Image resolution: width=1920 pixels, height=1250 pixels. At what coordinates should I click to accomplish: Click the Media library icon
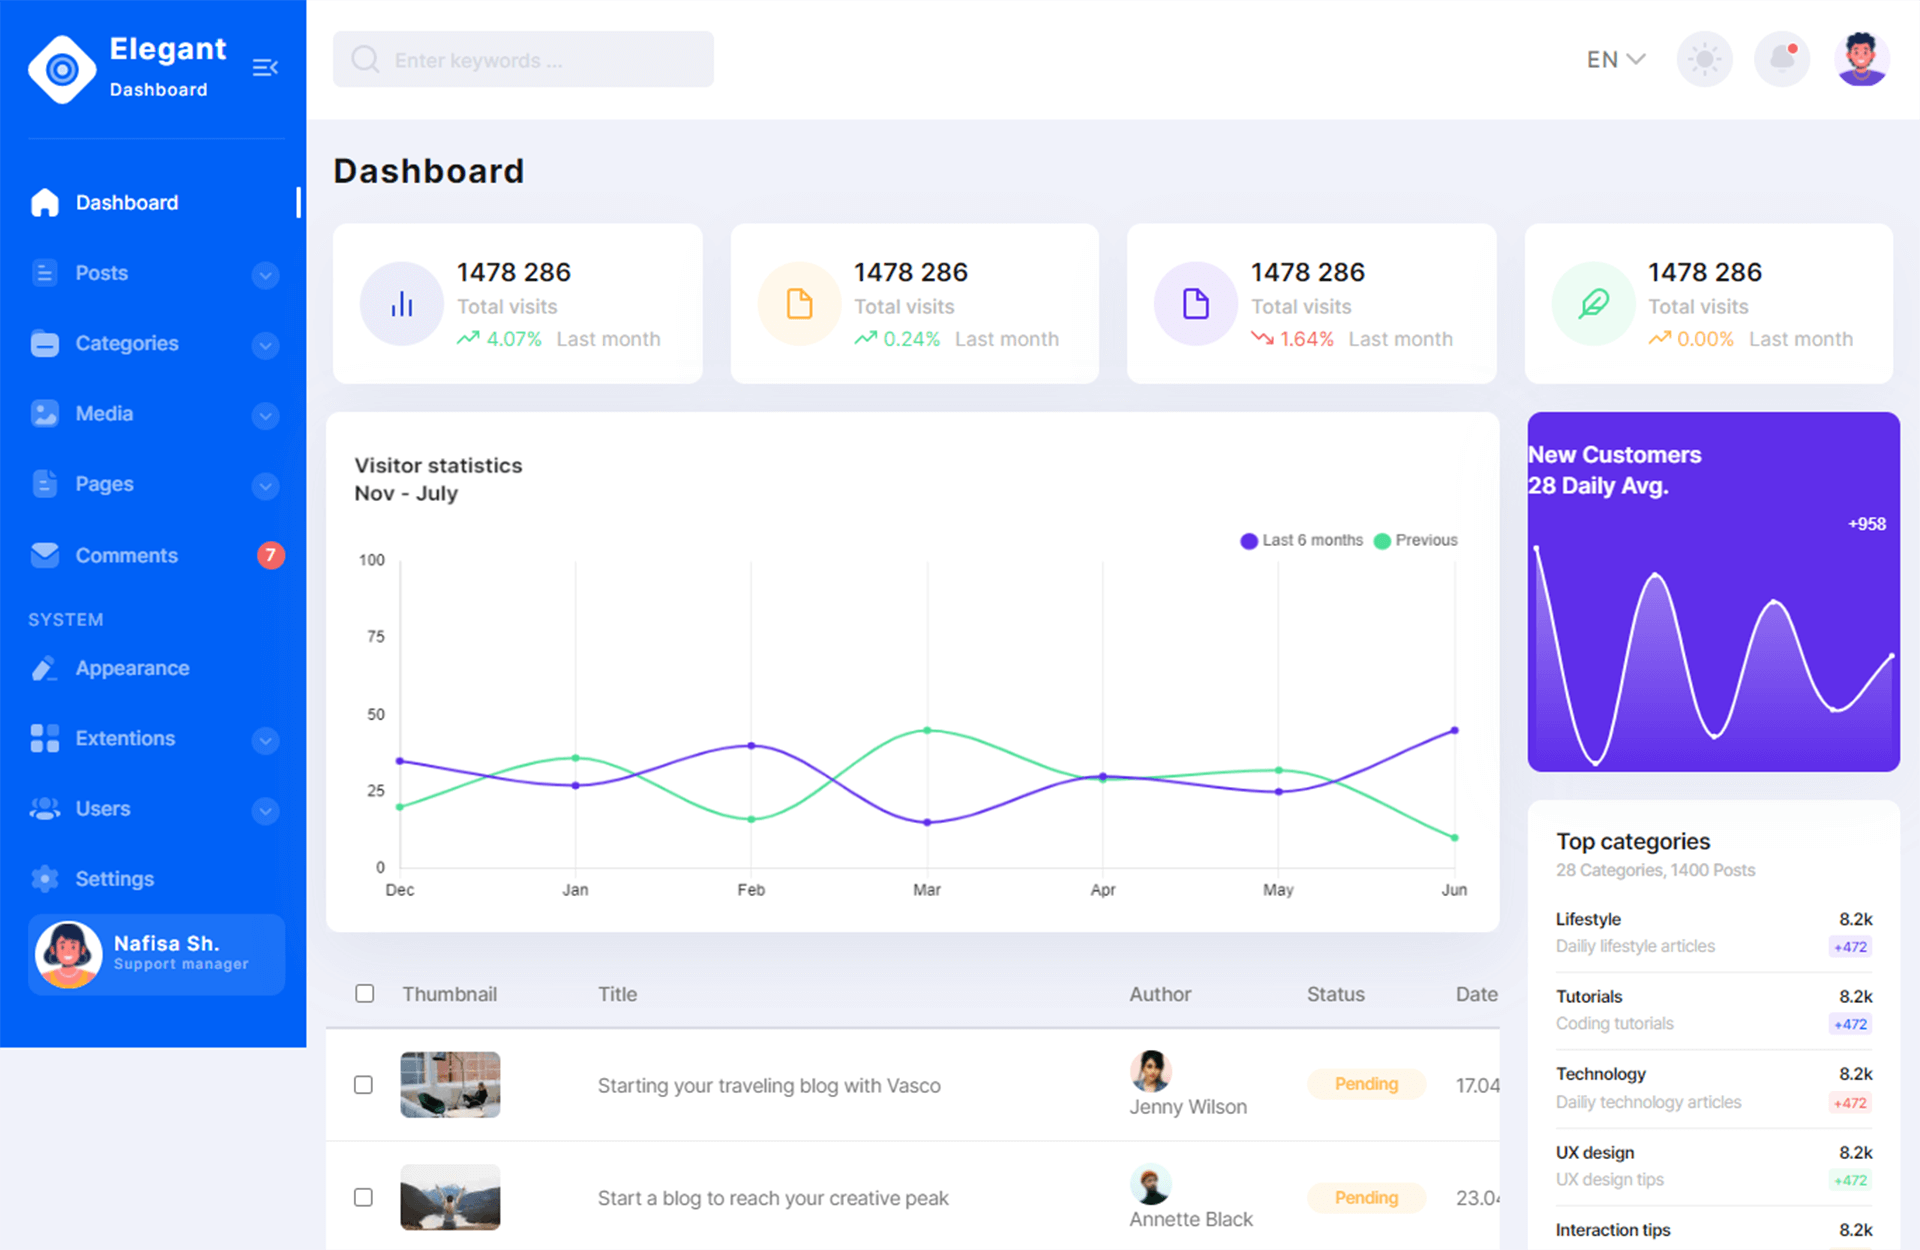point(43,413)
